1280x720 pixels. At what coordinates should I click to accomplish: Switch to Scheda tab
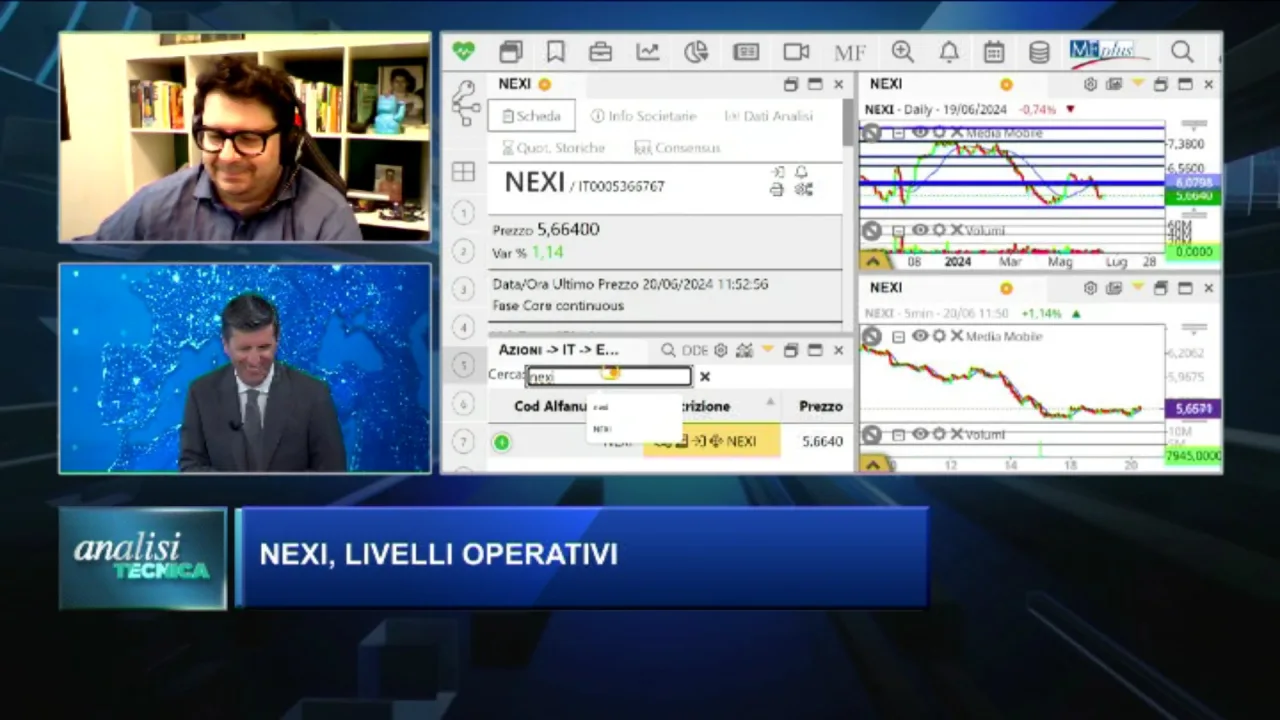(x=532, y=116)
